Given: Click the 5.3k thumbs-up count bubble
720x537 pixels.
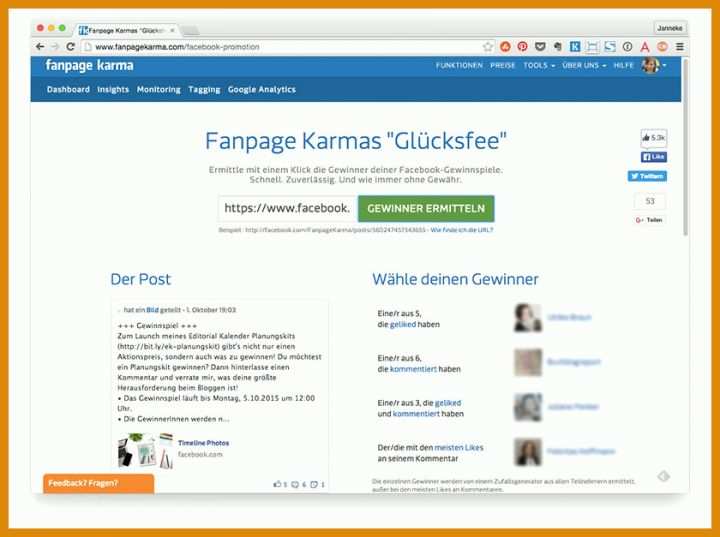Looking at the screenshot, I should tap(654, 138).
